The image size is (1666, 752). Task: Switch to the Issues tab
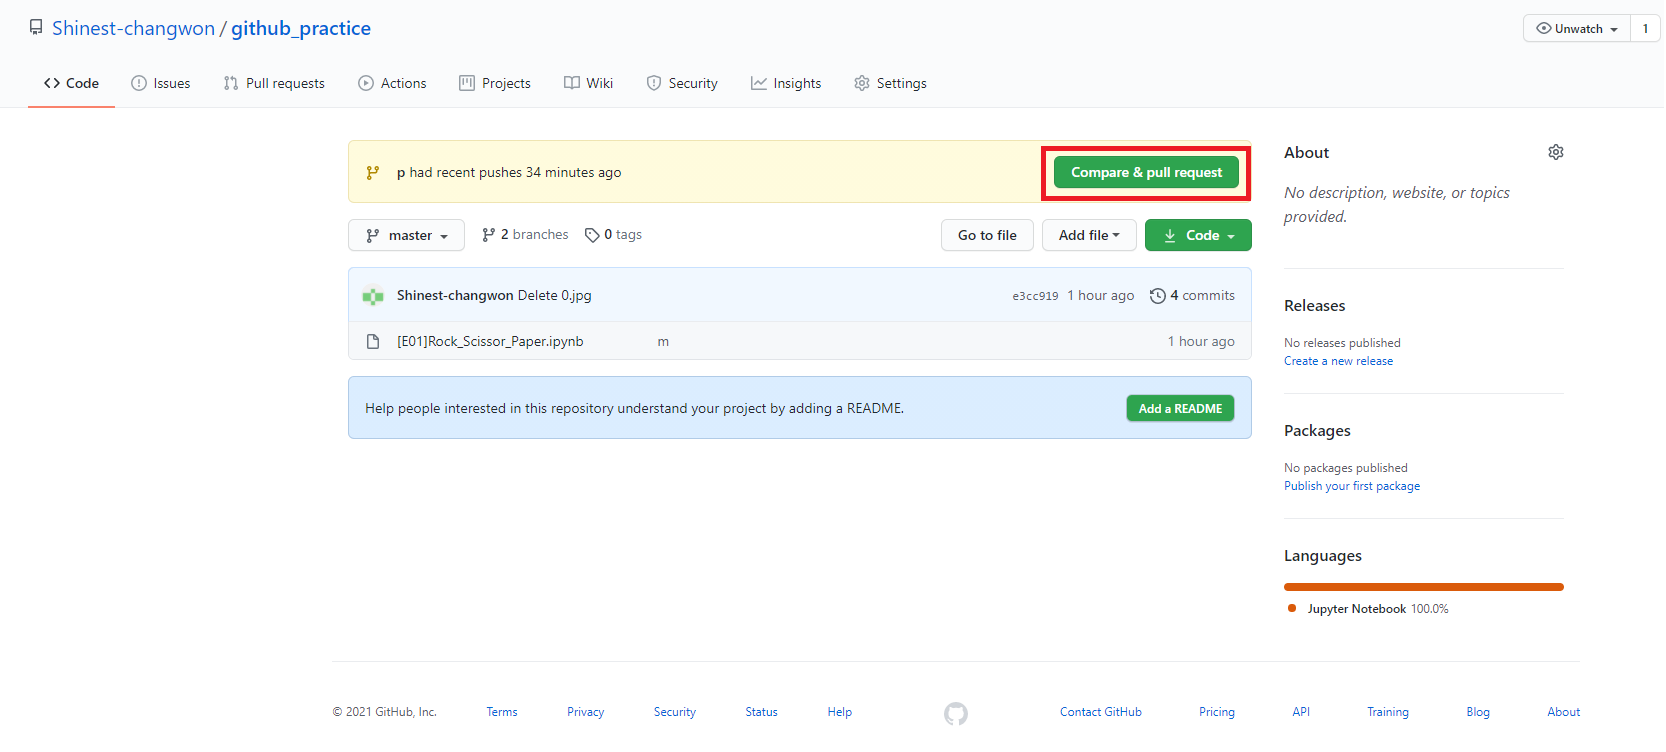[161, 83]
